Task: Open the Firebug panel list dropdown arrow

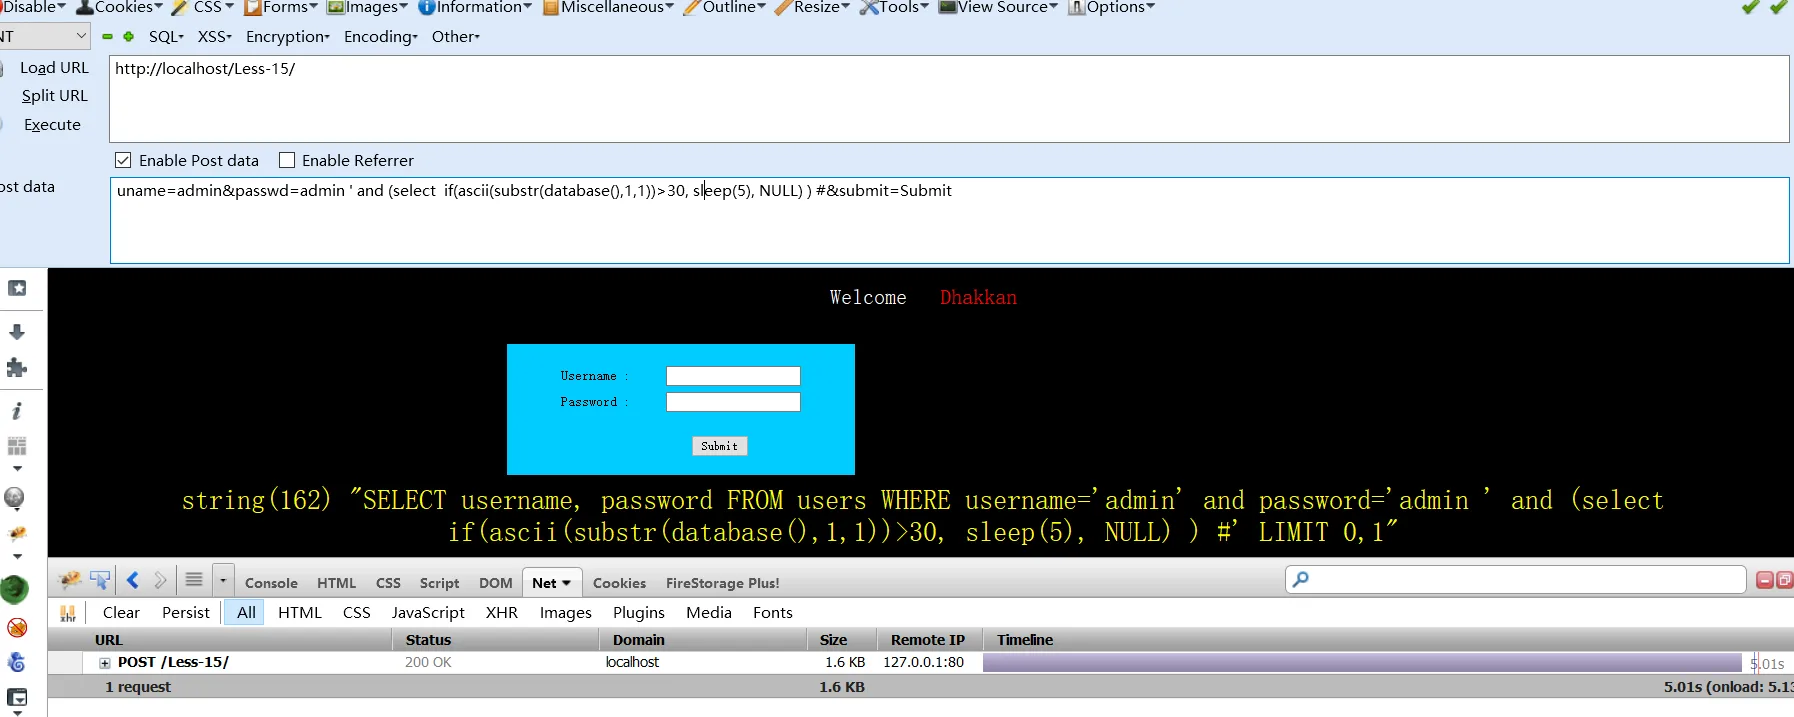Action: point(223,580)
